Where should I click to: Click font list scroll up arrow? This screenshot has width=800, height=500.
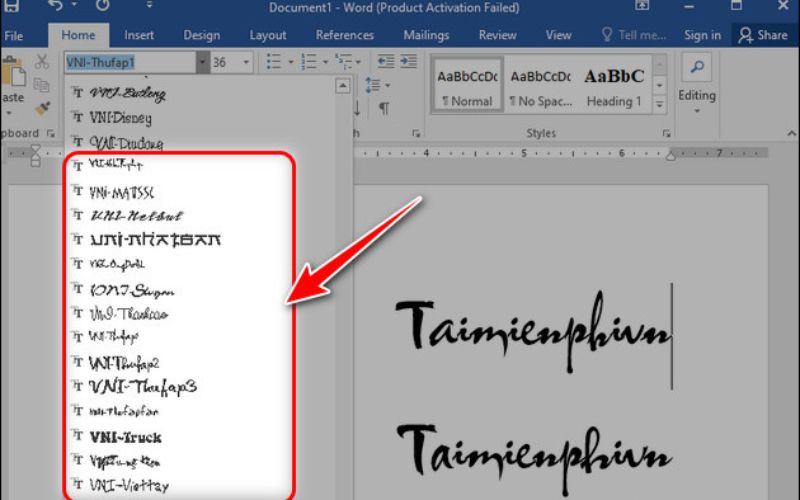click(343, 86)
